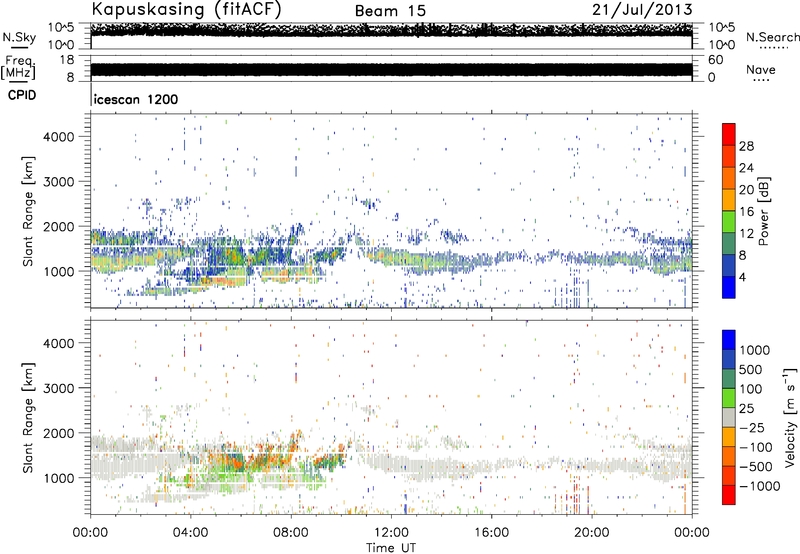Click the gray segment of the velocity color bar
800x554 pixels.
point(729,417)
